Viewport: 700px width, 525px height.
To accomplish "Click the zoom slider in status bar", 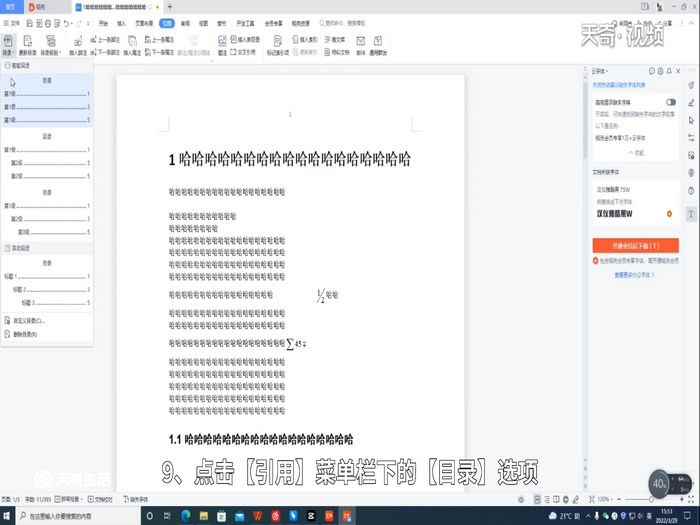I will [640, 498].
